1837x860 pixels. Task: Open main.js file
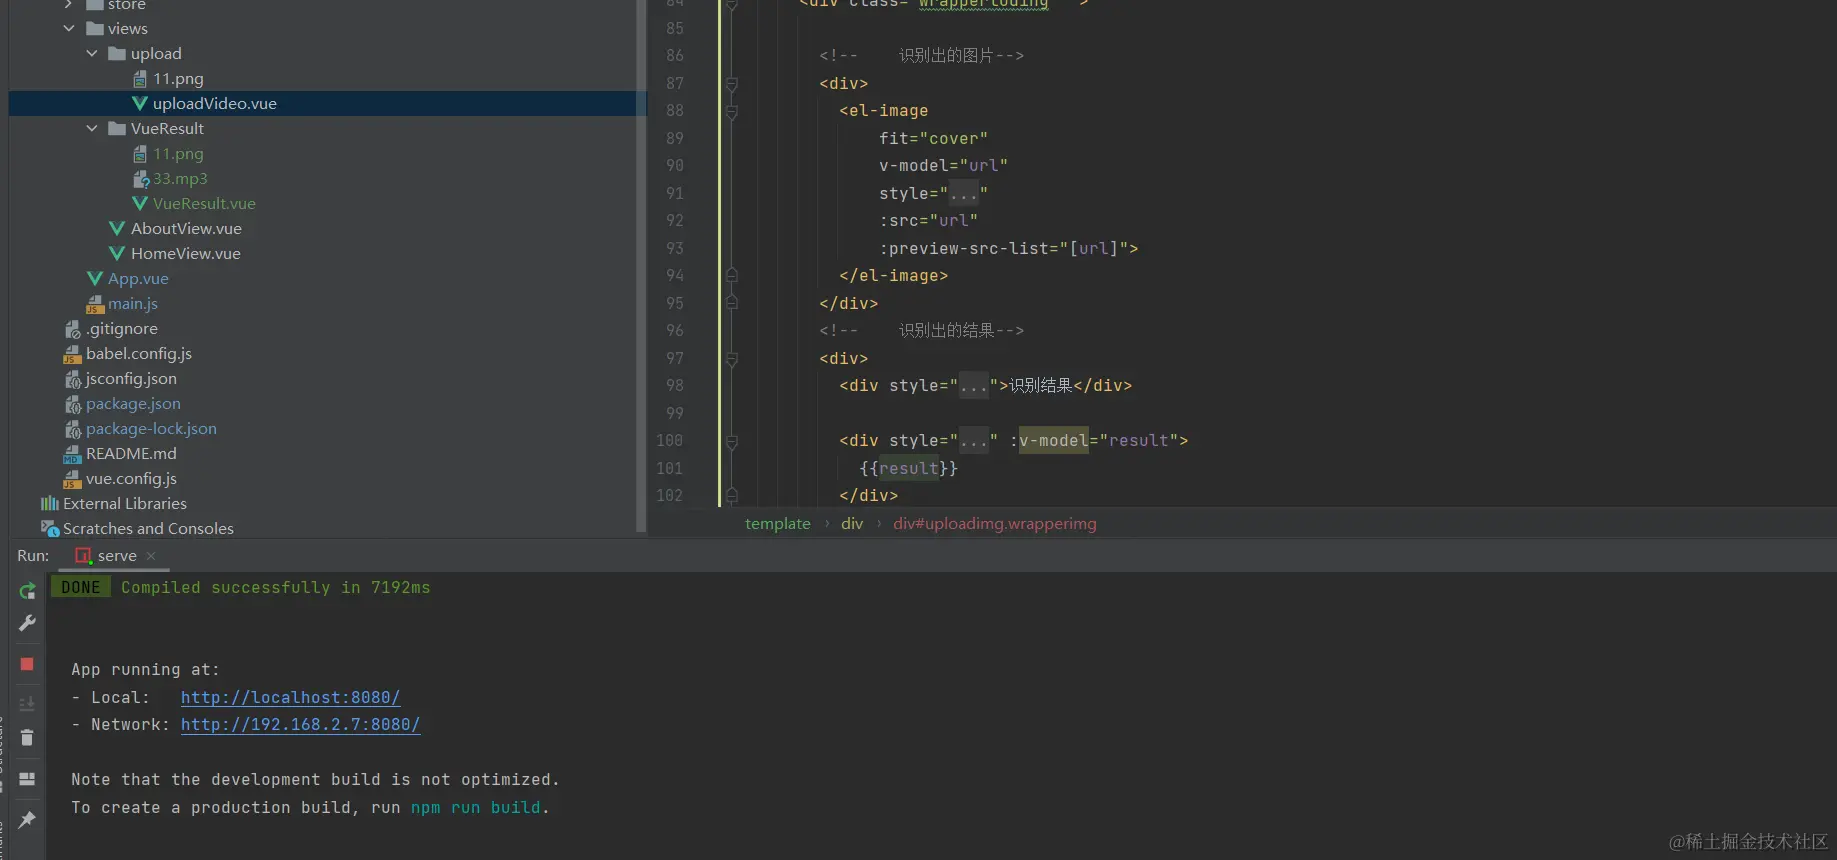pyautogui.click(x=133, y=303)
